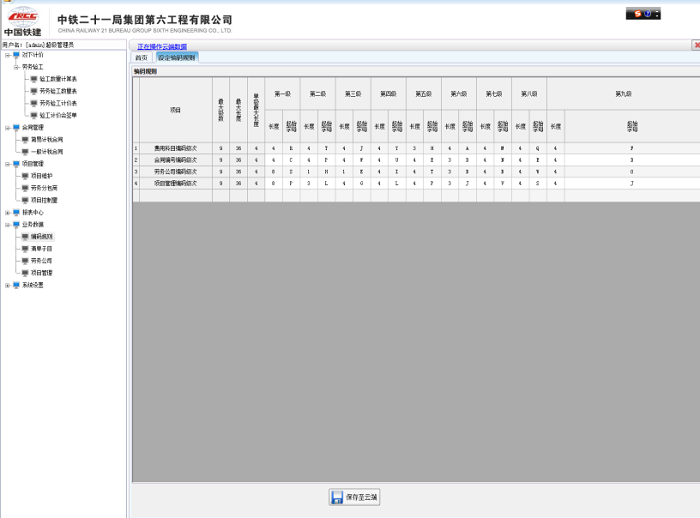Viewport: 700px width, 518px height.
Task: Expand the 报表中心 tree node
Action: [x=6, y=212]
